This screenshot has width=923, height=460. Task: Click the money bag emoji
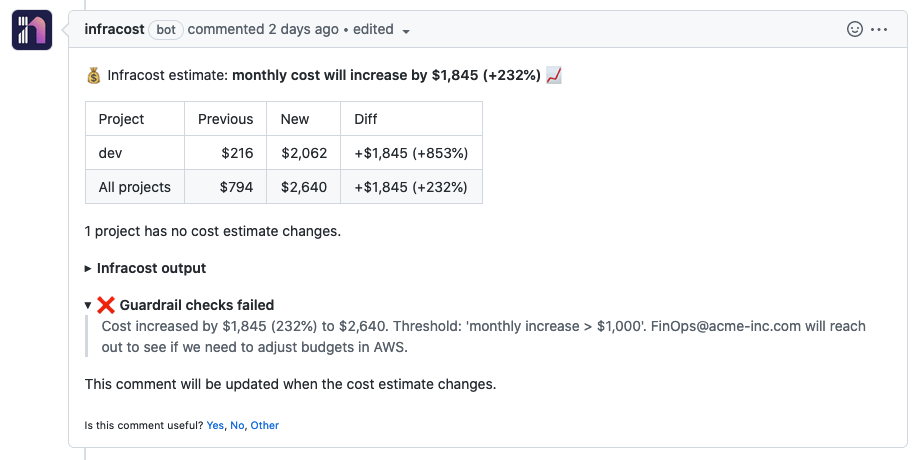[x=93, y=75]
